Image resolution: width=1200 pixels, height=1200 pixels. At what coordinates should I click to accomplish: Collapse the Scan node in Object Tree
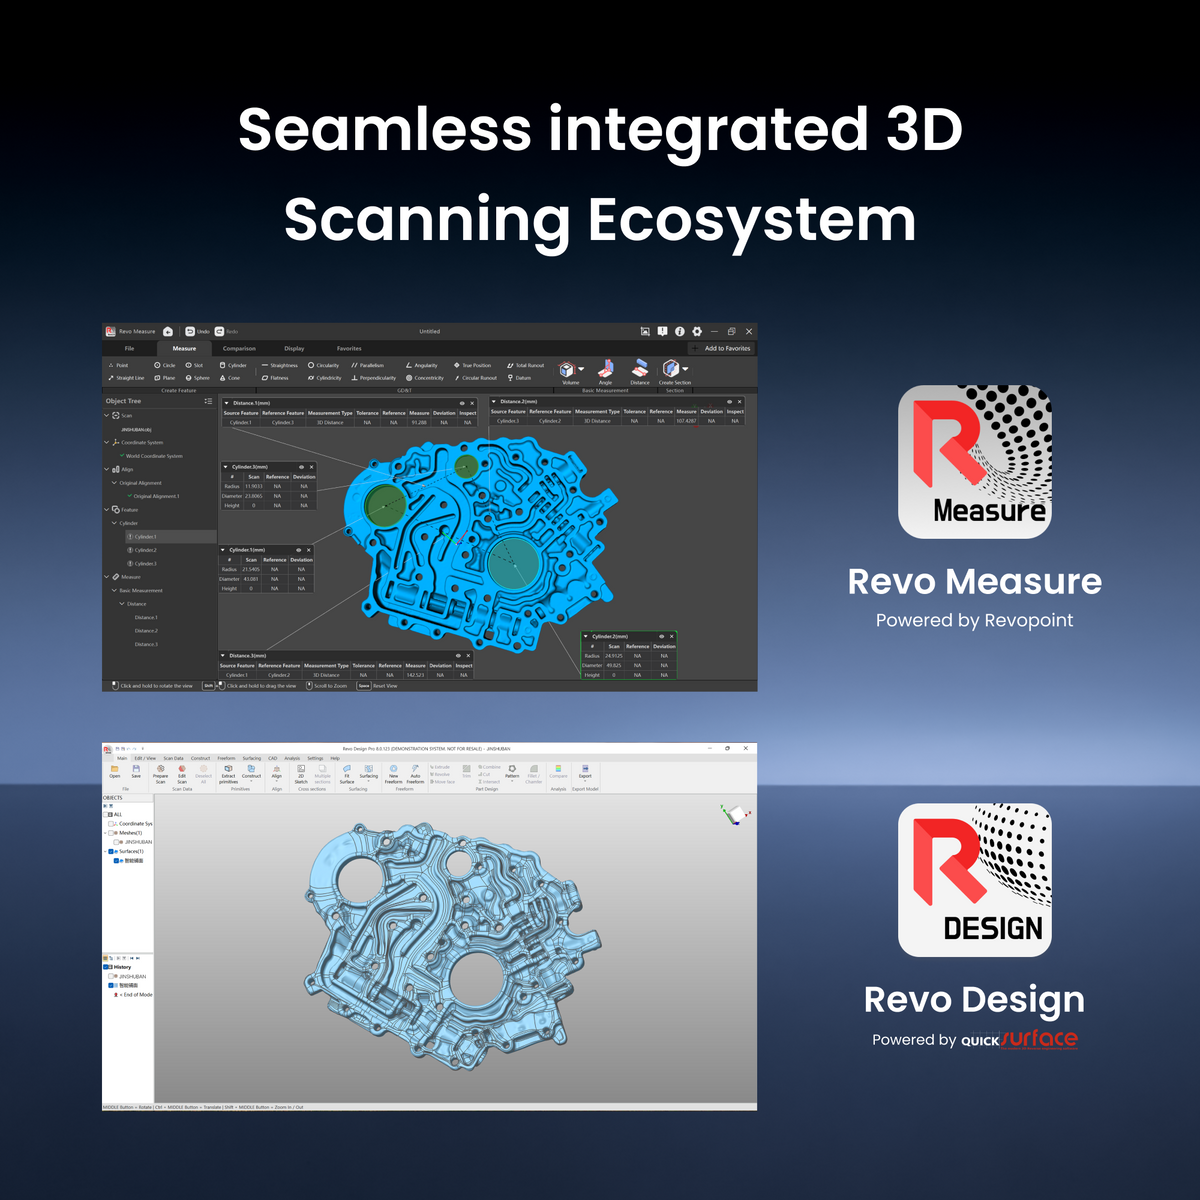point(107,415)
